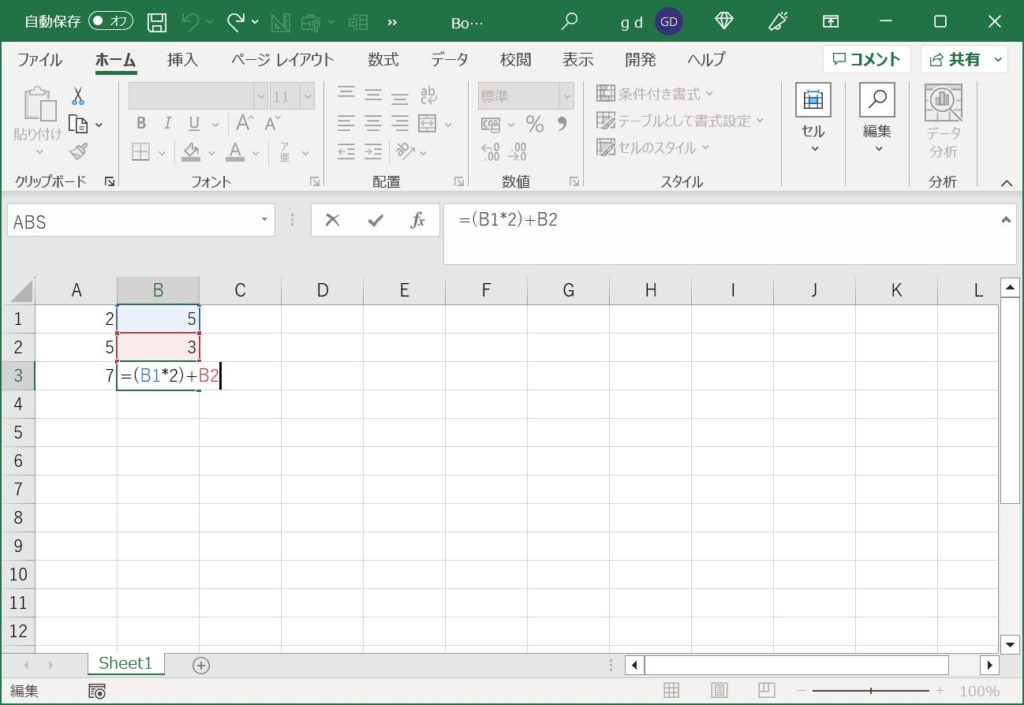The height and width of the screenshot is (705, 1024).
Task: Click the Save icon in title bar
Action: (157, 21)
